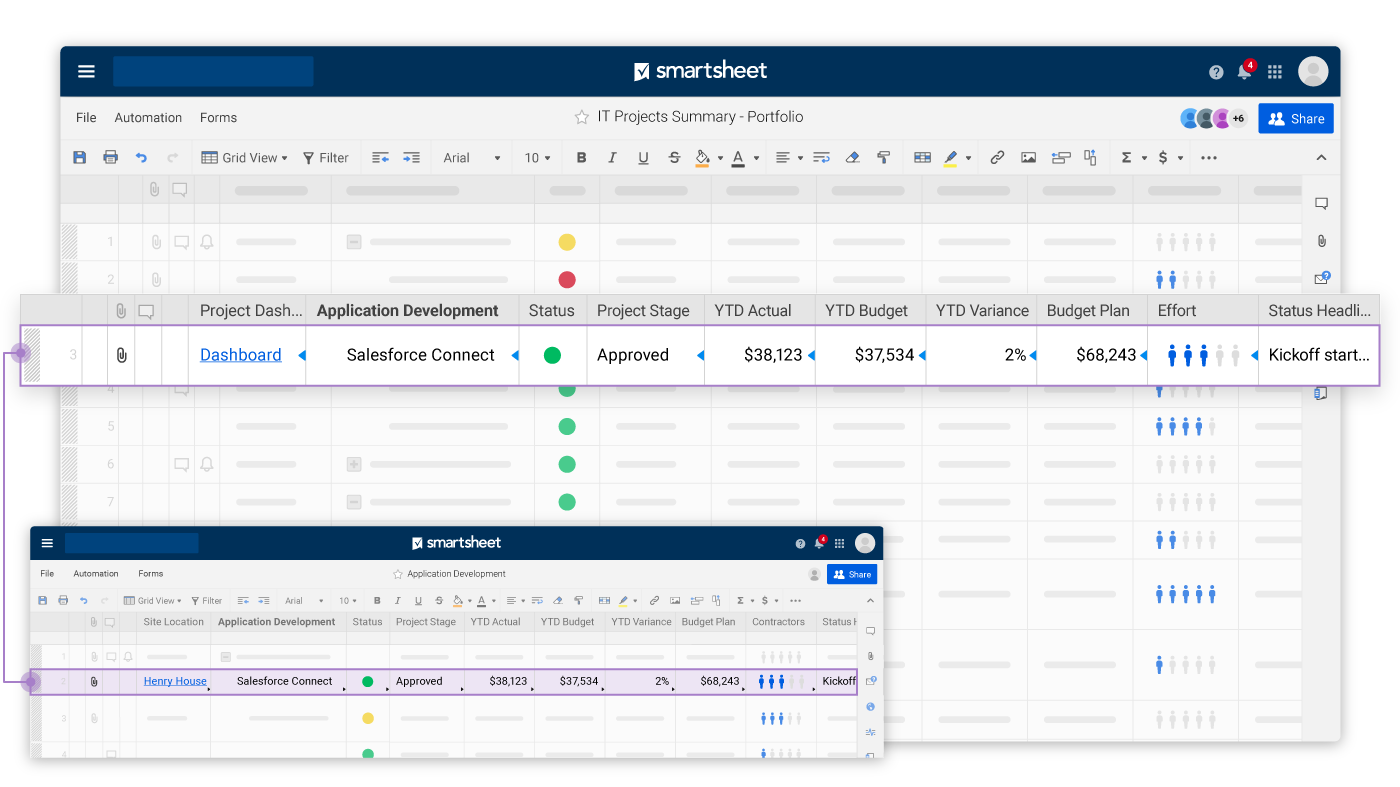Open Grid View dropdown in Application Development window
This screenshot has height=787, width=1400.
tap(153, 601)
